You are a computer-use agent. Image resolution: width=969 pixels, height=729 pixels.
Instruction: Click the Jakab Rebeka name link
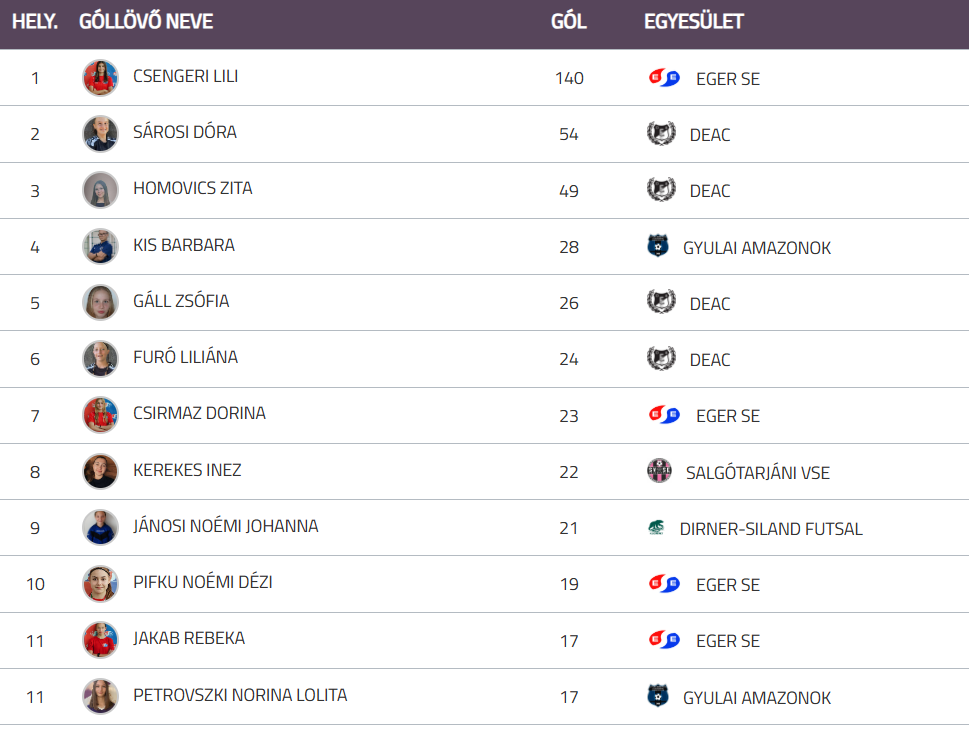pos(188,638)
